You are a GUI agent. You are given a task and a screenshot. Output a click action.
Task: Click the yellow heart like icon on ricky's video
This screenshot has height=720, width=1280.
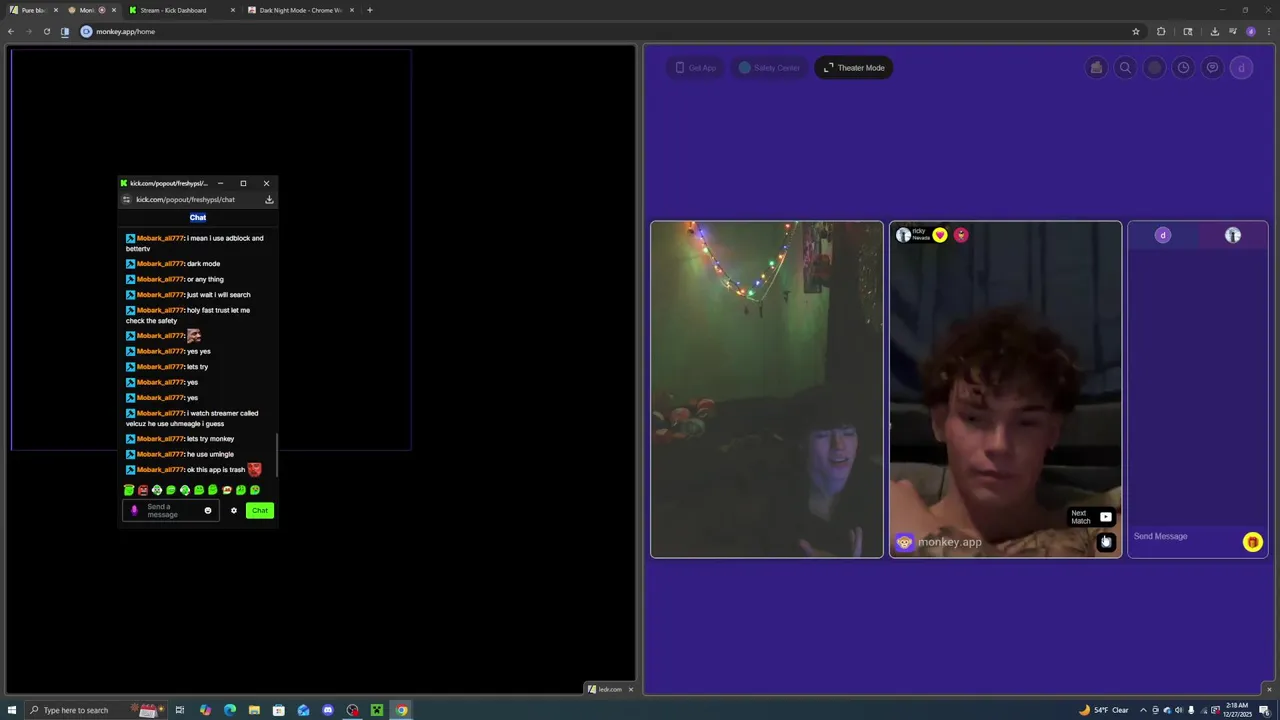940,235
